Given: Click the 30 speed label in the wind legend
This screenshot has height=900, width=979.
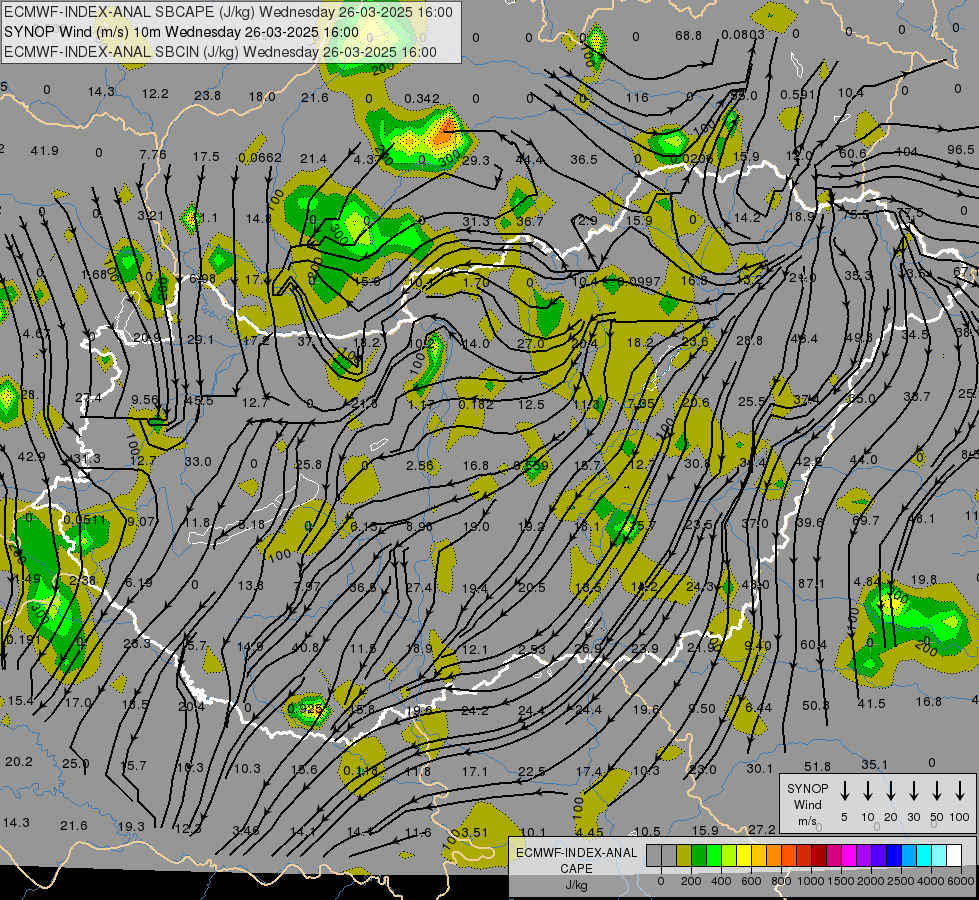Looking at the screenshot, I should click(x=914, y=817).
